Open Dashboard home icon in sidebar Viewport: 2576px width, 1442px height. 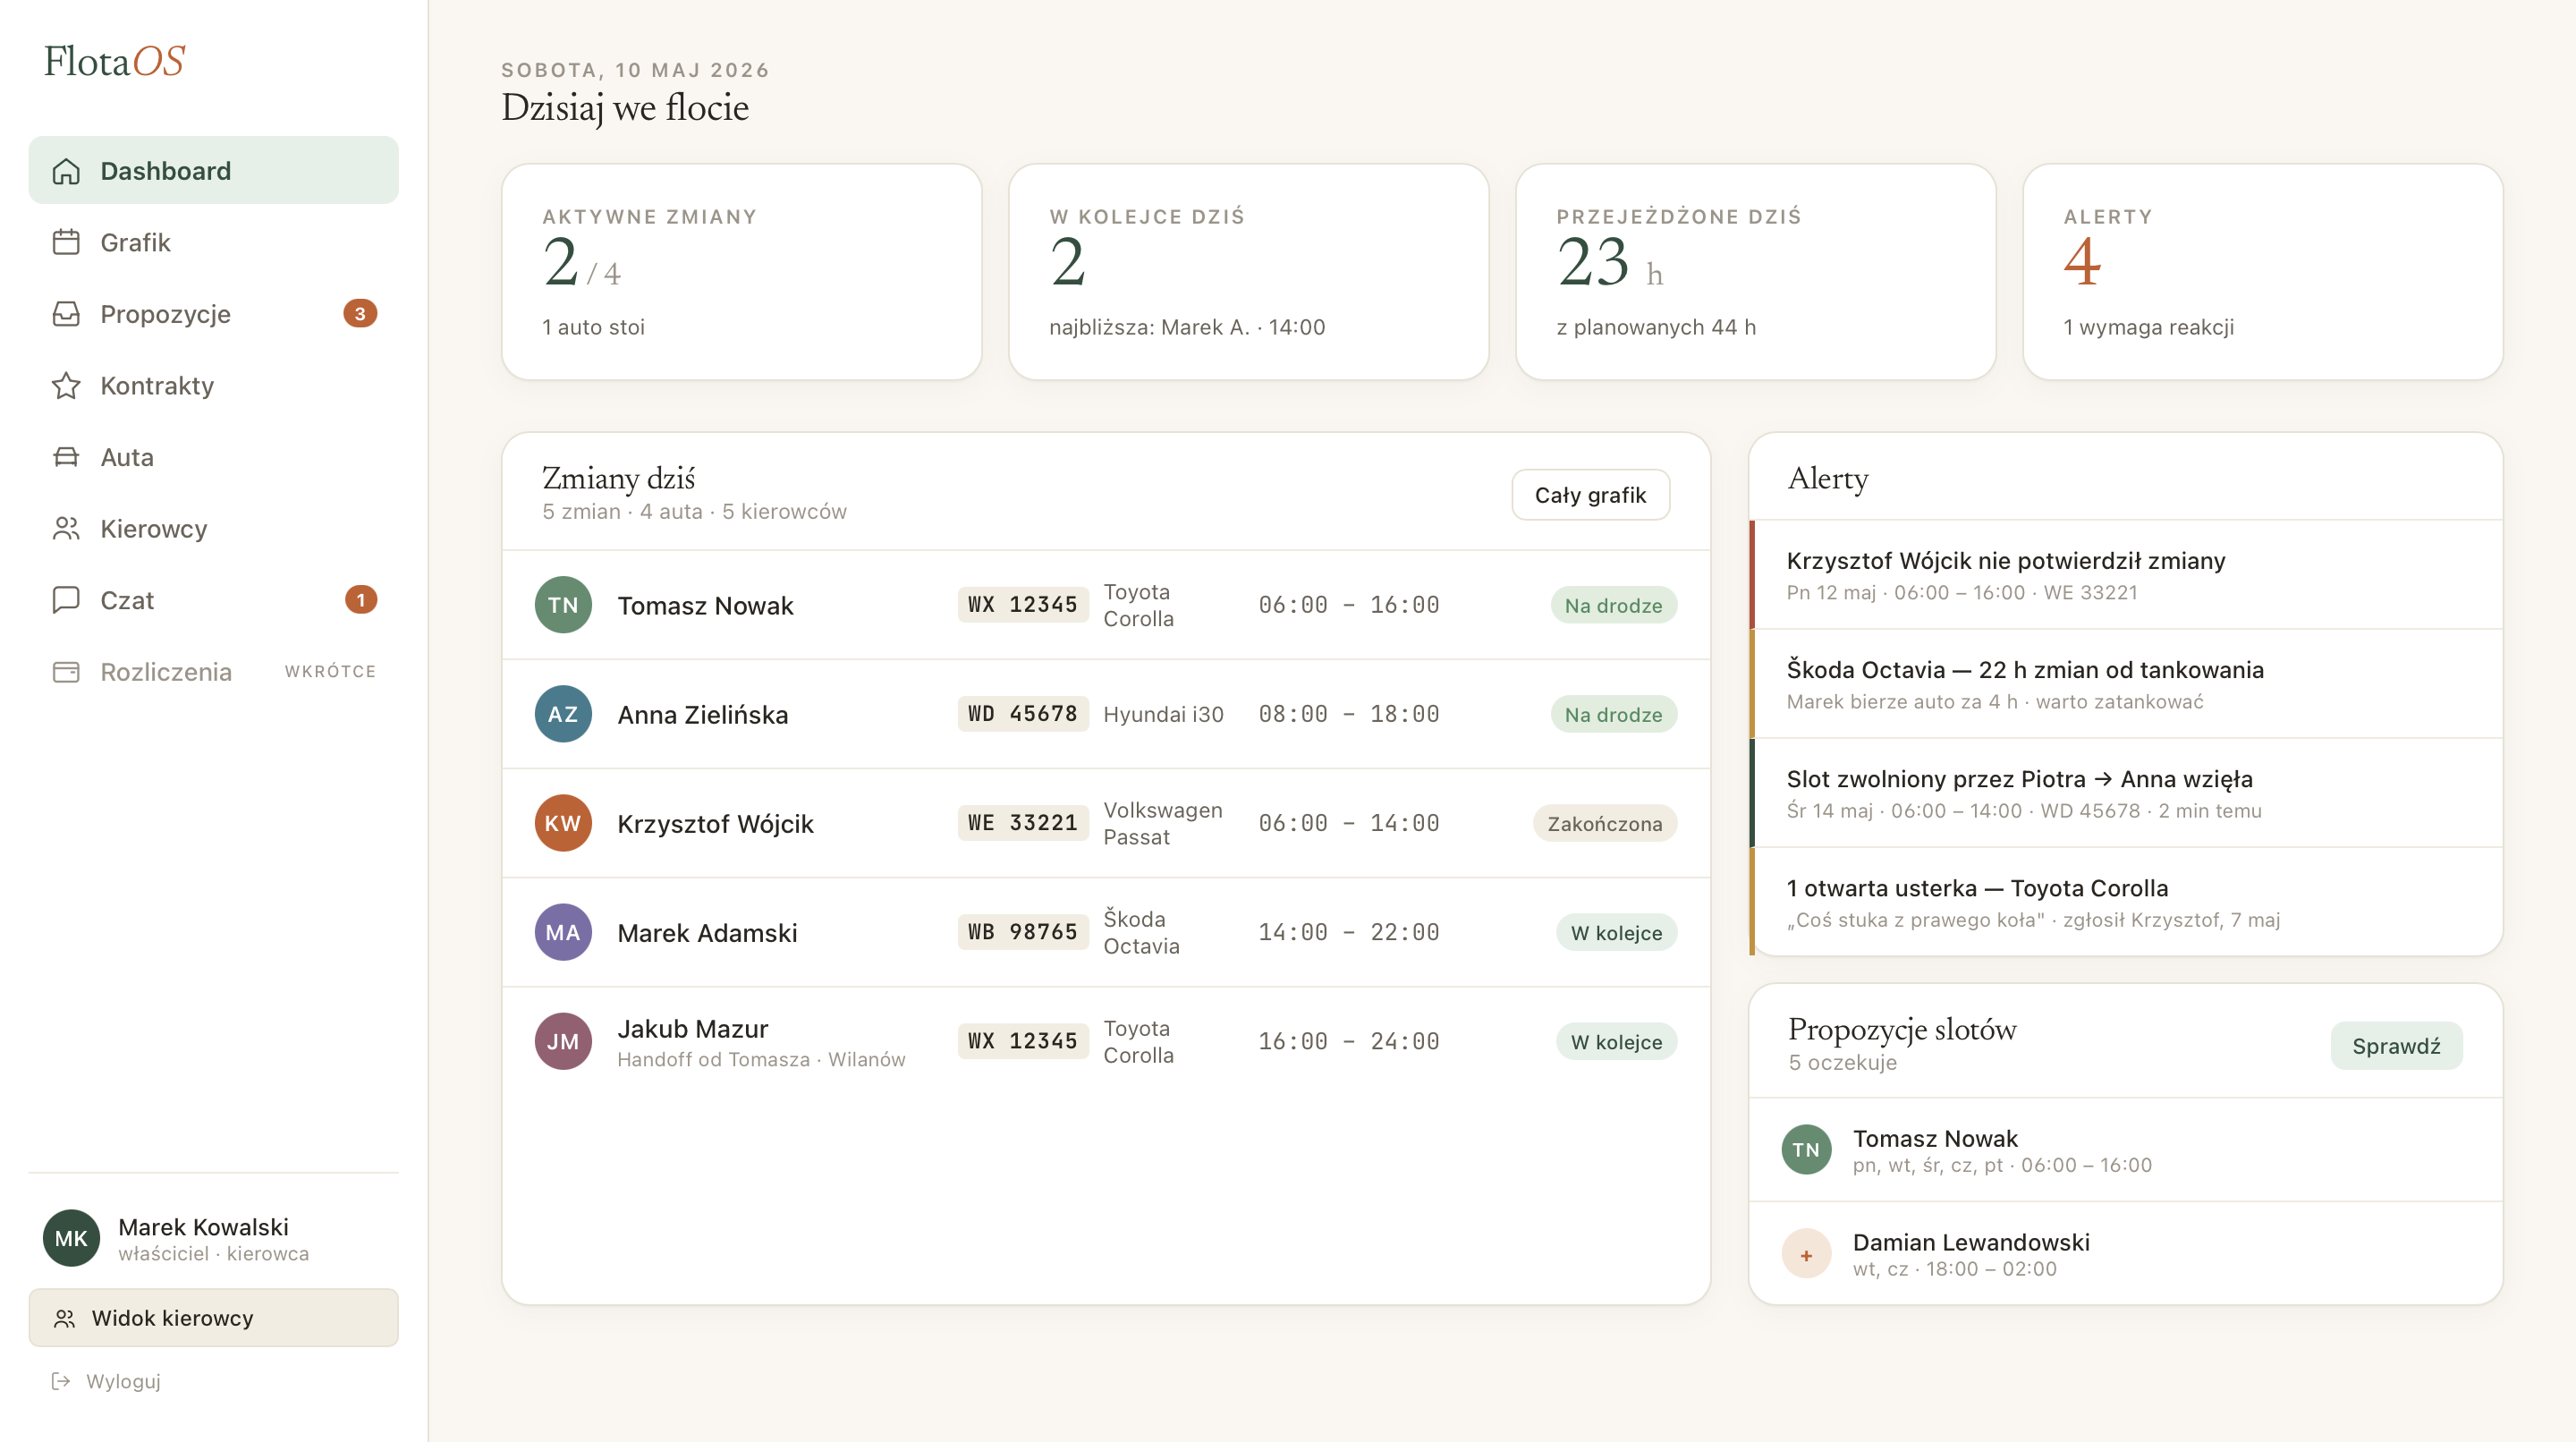pyautogui.click(x=66, y=171)
